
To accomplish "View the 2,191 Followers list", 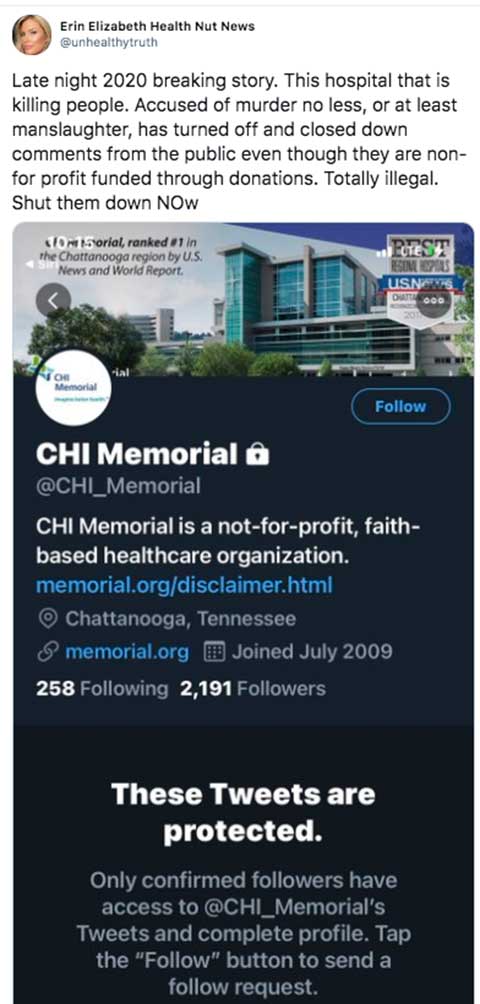I will [x=253, y=689].
